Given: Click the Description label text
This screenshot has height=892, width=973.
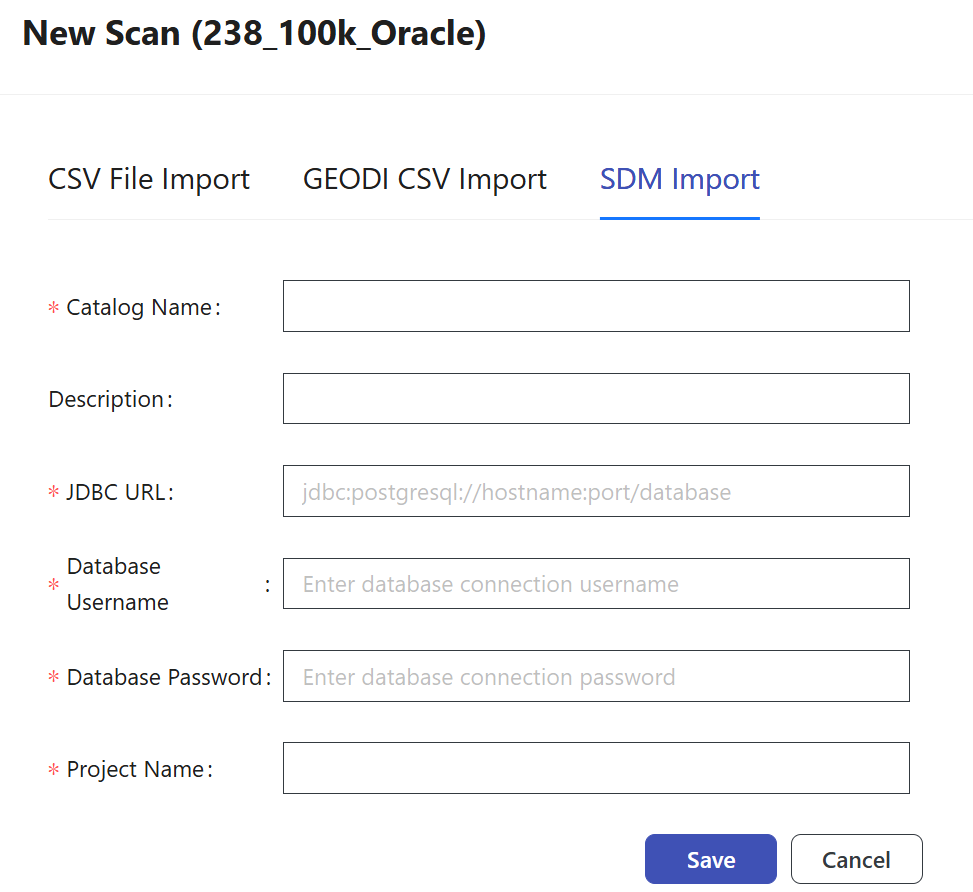Looking at the screenshot, I should click(x=106, y=400).
